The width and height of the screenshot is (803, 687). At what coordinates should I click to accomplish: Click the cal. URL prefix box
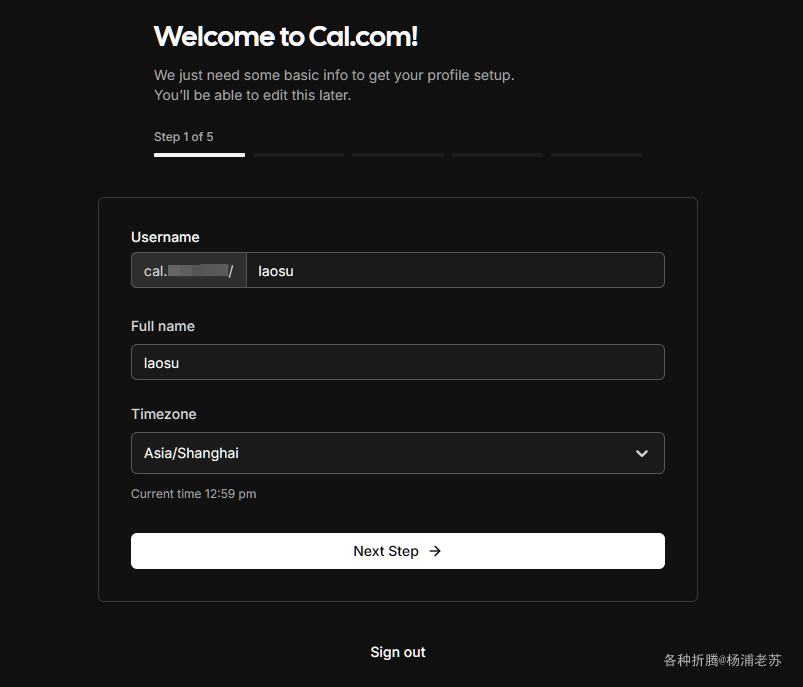click(188, 270)
